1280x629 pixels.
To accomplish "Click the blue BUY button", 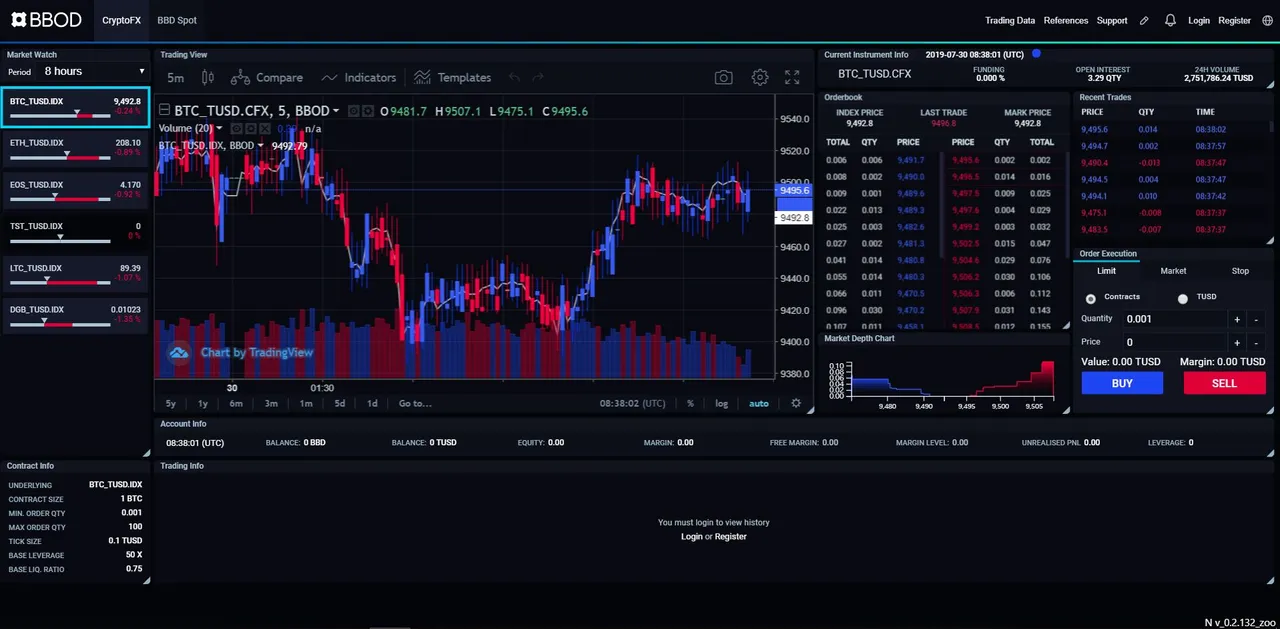I will click(x=1122, y=383).
